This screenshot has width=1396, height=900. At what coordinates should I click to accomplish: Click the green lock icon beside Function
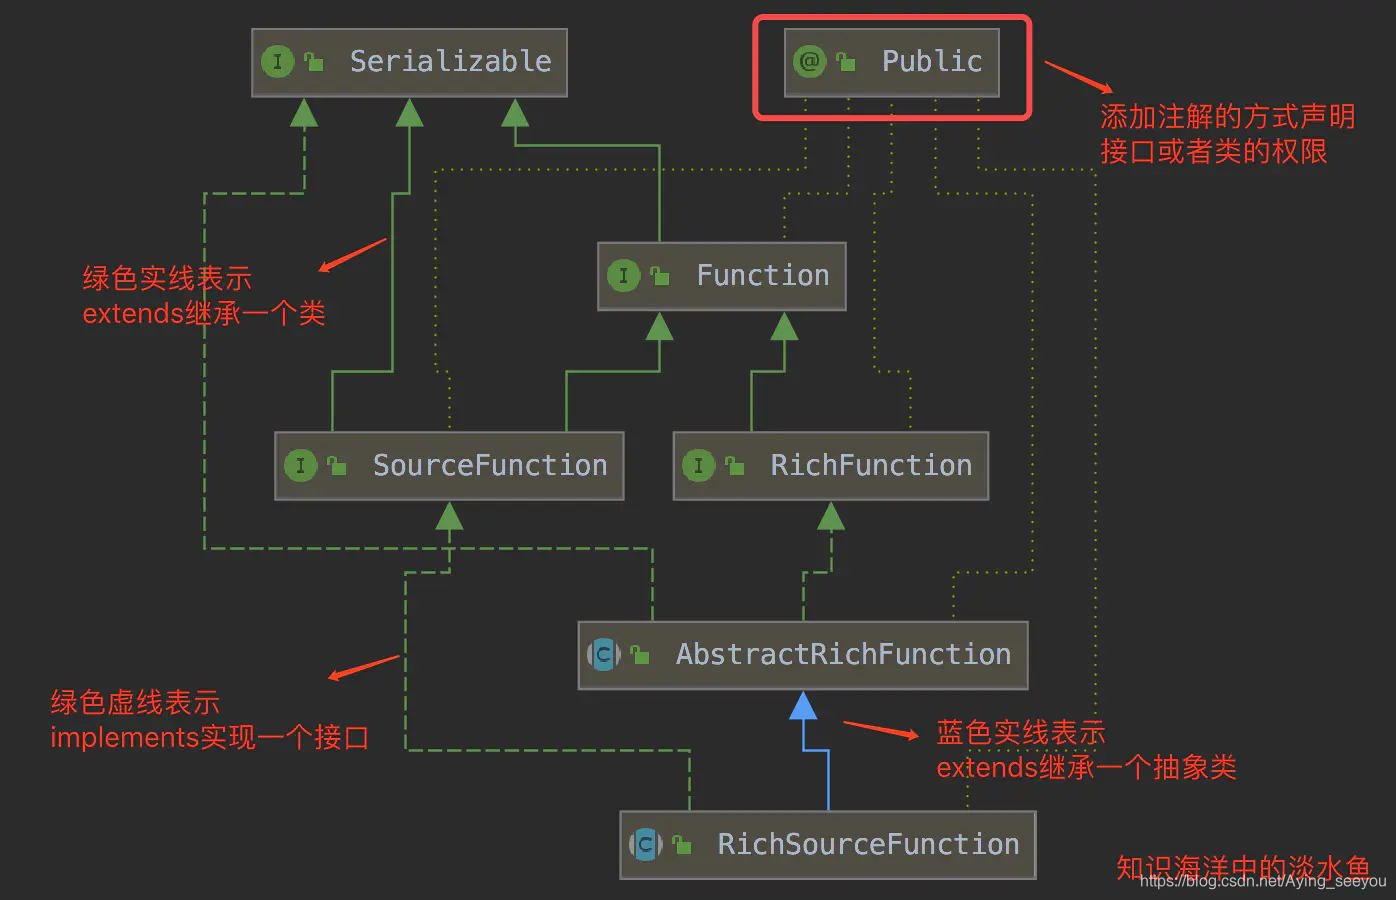(x=660, y=276)
